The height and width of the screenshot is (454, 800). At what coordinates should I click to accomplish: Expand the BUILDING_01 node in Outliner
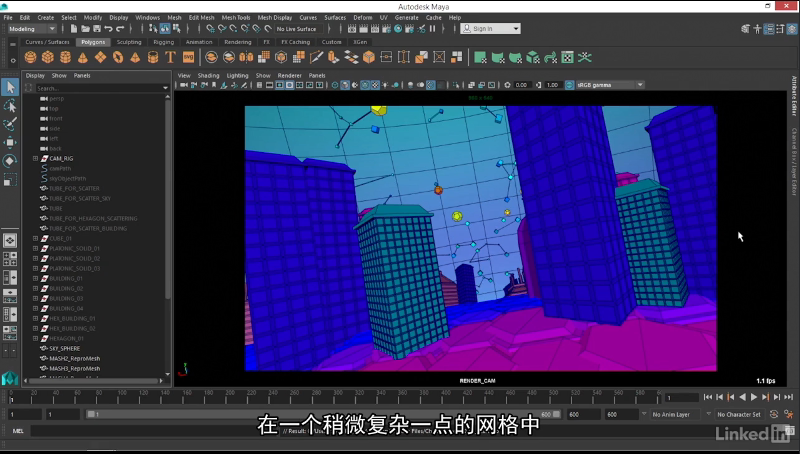pyautogui.click(x=35, y=279)
